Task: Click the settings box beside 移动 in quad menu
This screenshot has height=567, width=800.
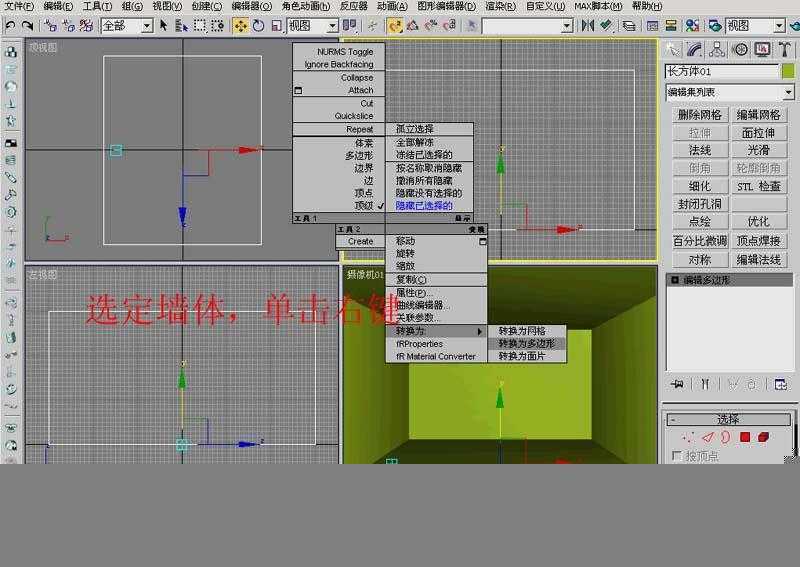Action: pos(483,241)
